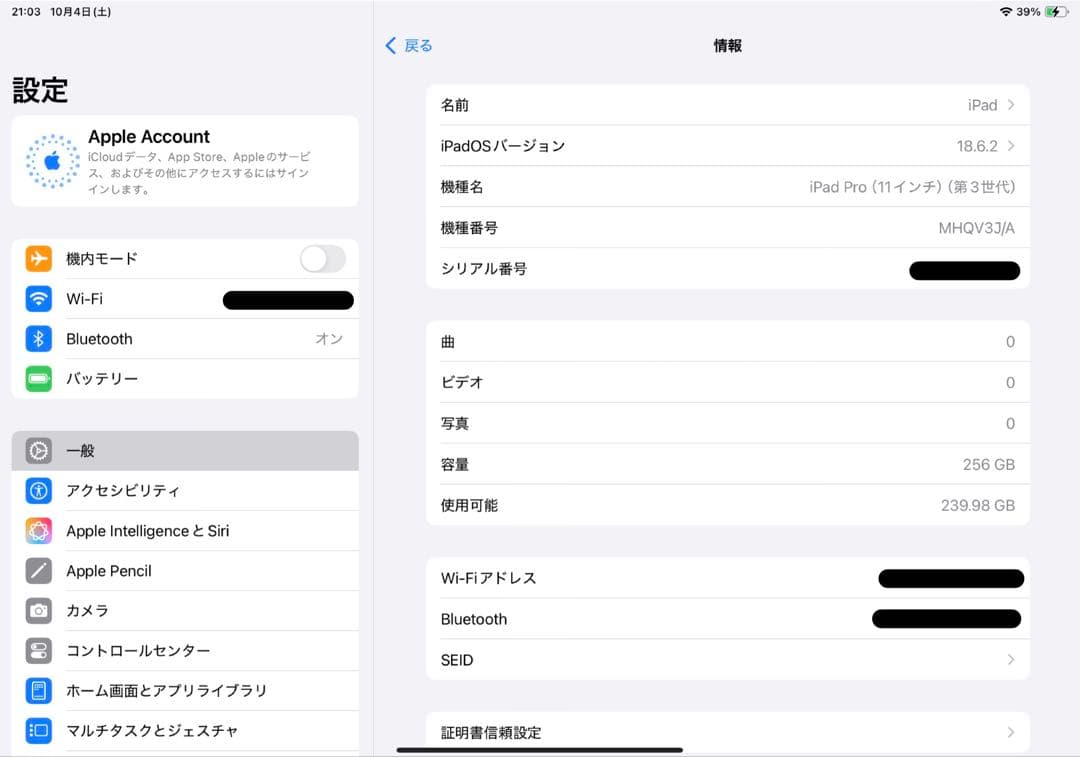Open カメラ settings via its camera icon
This screenshot has height=757, width=1080.
39,610
